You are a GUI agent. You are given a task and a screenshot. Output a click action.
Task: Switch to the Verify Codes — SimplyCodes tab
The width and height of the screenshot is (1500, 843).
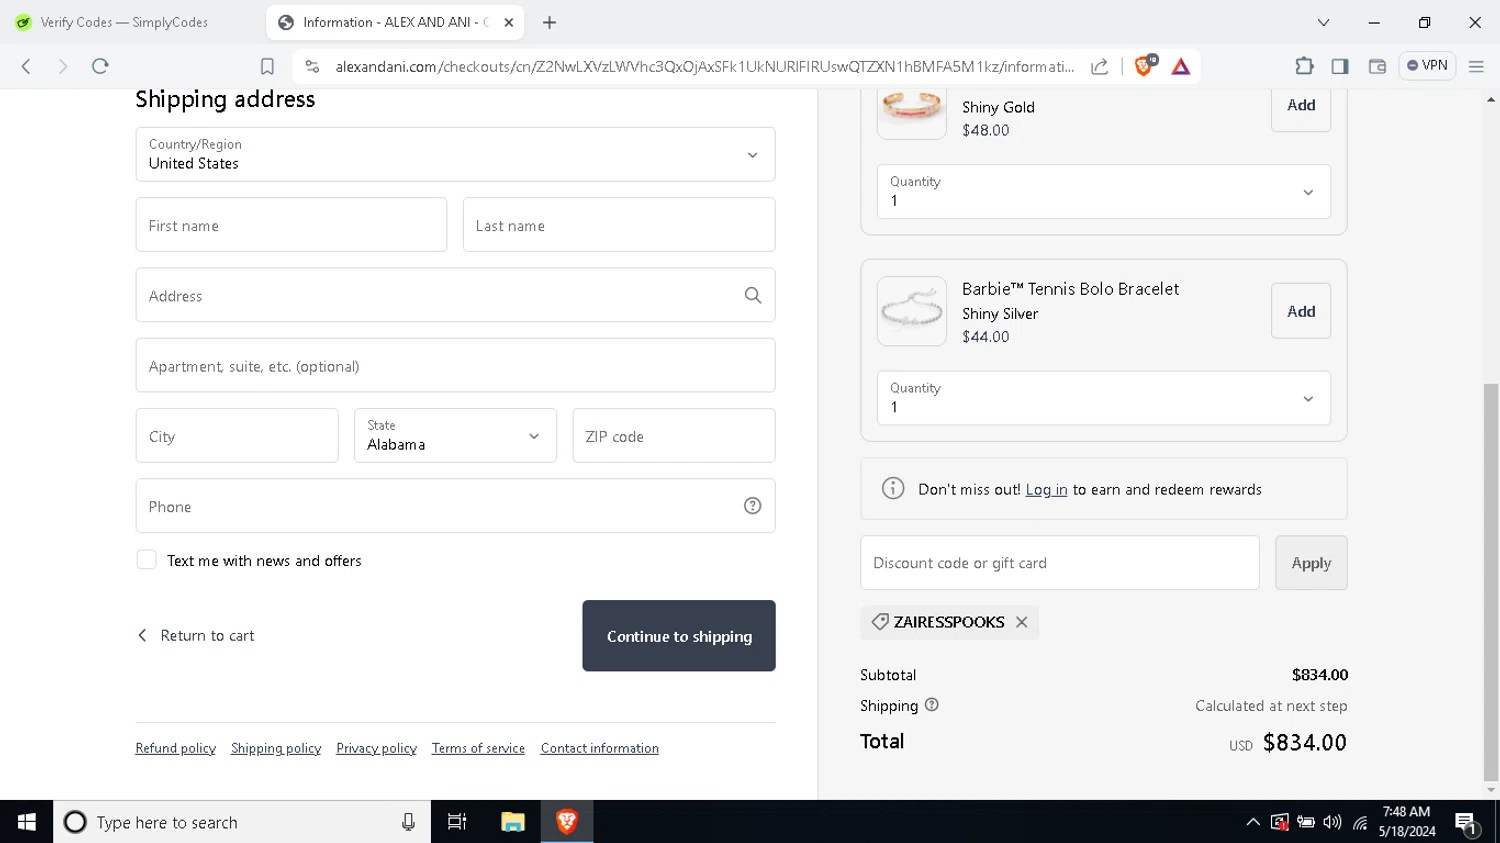tap(124, 22)
